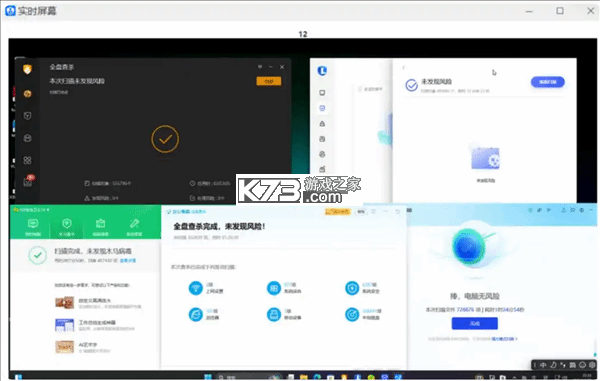600x381 pixels.
Task: Select the monitor icon in the white window sidebar
Action: tap(322, 93)
